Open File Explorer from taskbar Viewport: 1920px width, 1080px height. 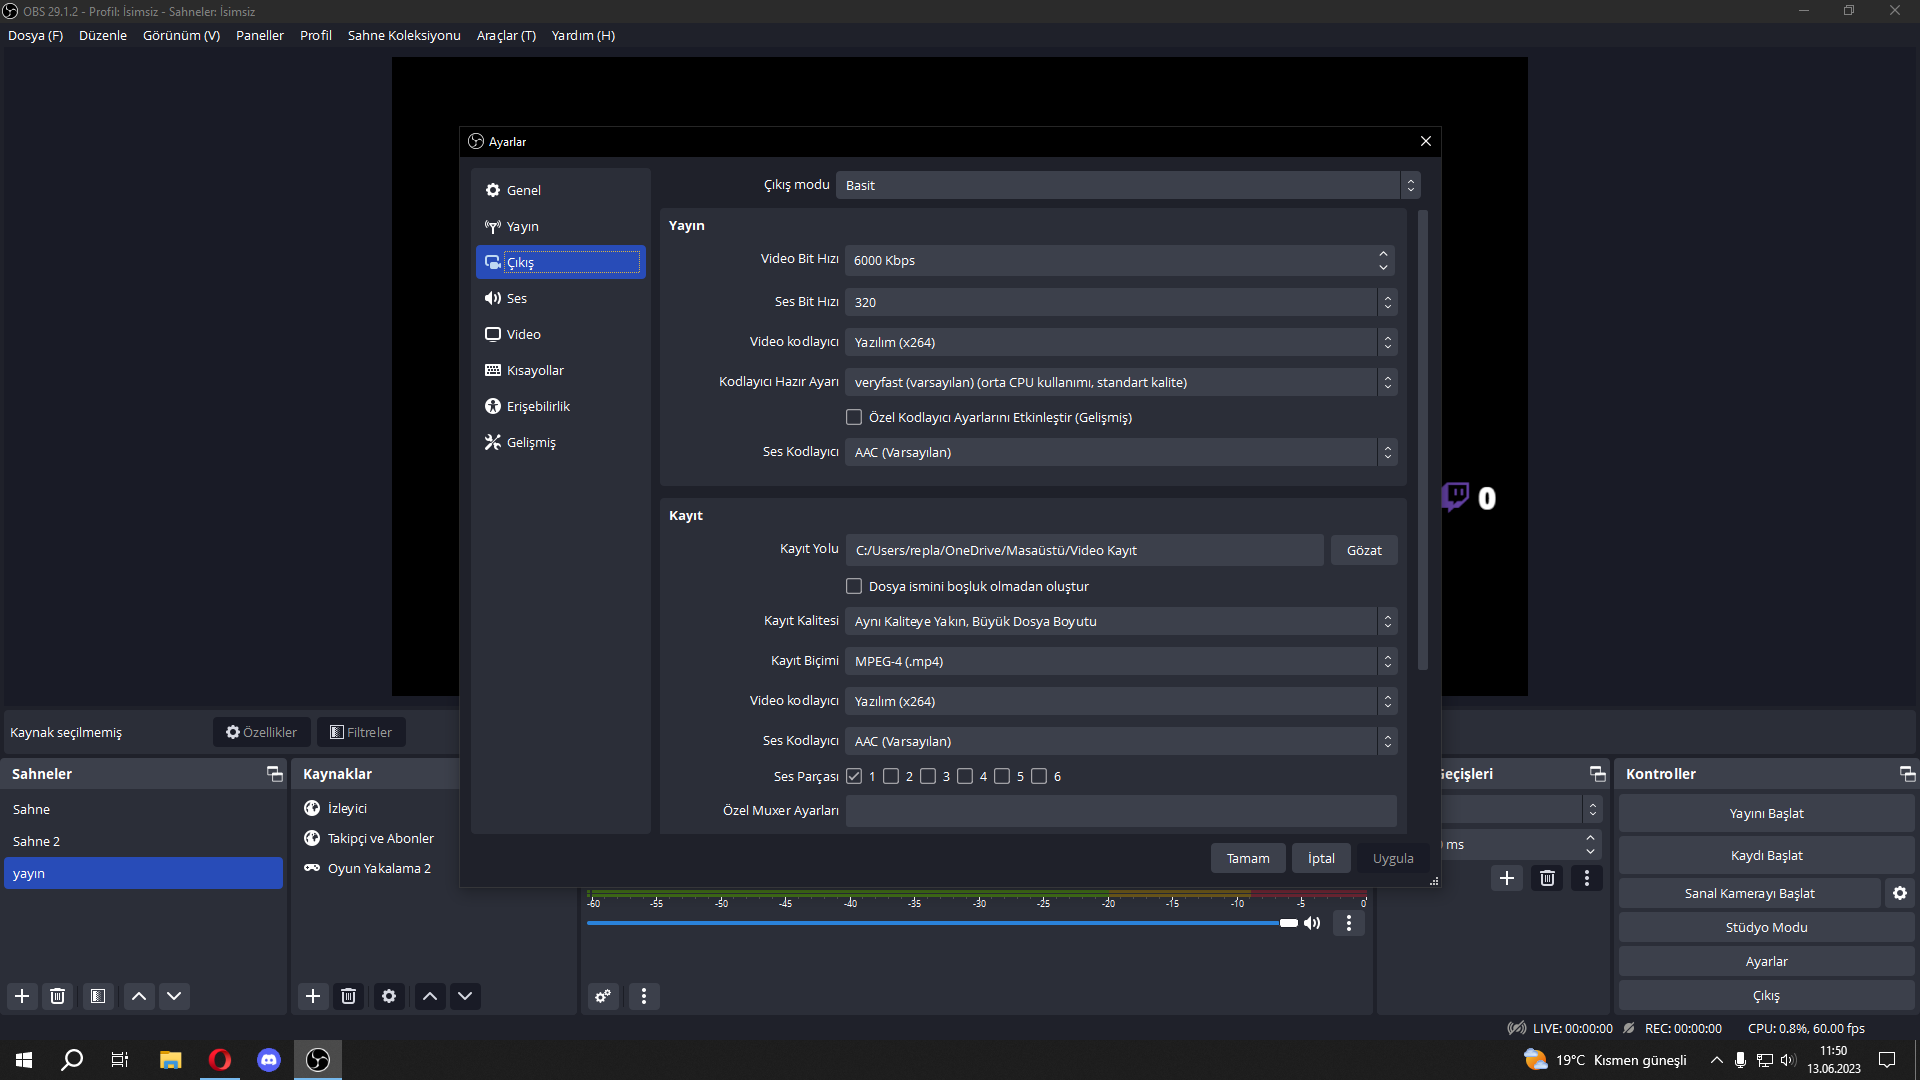click(x=171, y=1060)
